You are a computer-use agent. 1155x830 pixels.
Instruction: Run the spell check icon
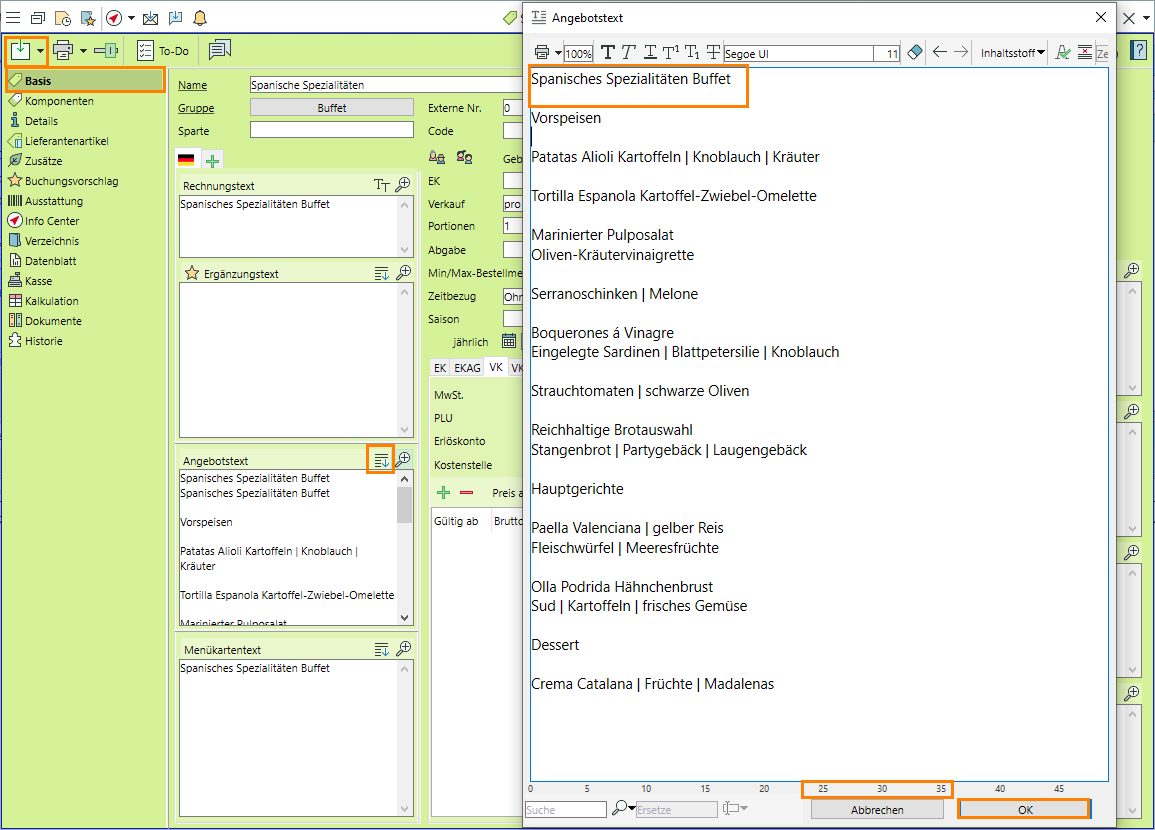click(1063, 53)
